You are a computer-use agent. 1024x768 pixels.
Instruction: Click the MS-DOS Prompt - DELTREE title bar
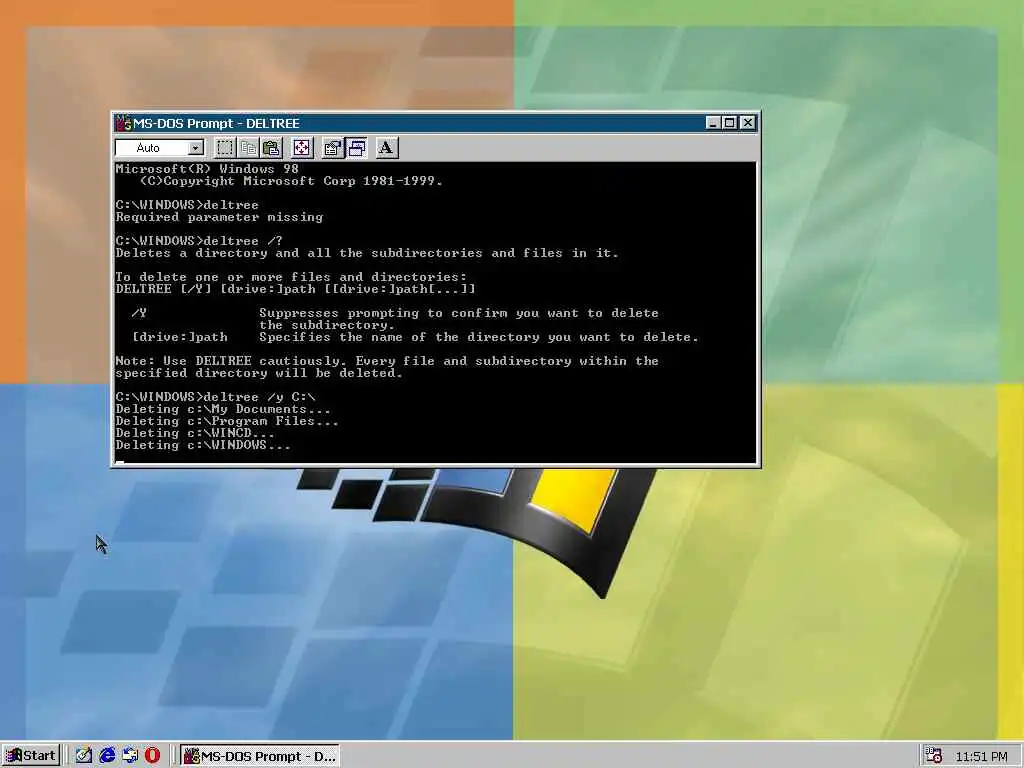435,123
